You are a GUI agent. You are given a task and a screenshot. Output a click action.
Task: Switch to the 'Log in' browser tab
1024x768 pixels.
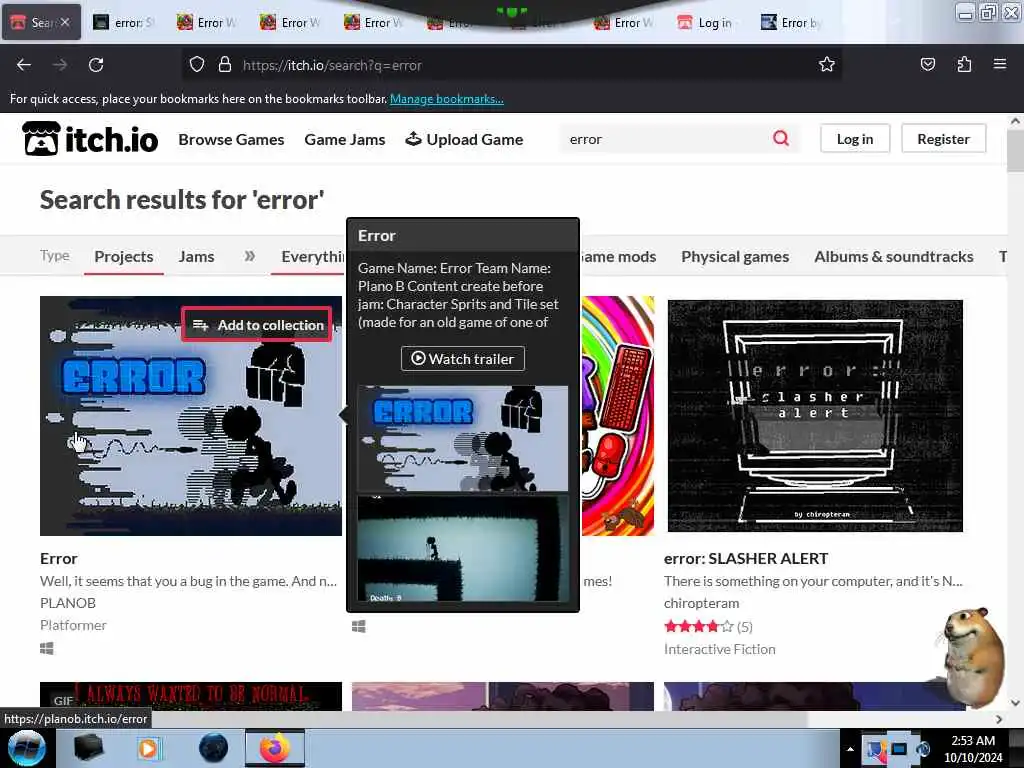click(x=706, y=23)
